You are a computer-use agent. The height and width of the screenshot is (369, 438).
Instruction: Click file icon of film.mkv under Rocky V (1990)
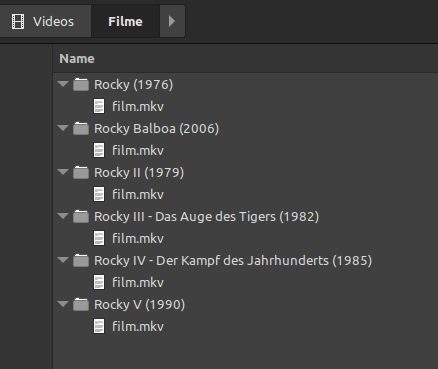99,326
